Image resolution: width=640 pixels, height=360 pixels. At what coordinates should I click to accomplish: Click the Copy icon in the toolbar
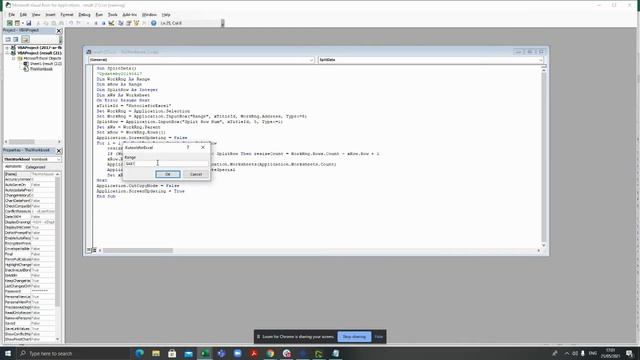tap(46, 23)
